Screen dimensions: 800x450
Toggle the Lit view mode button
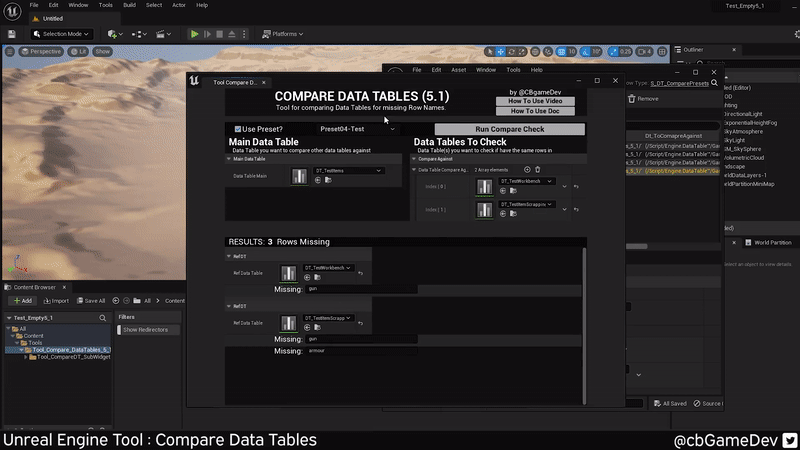click(x=76, y=51)
